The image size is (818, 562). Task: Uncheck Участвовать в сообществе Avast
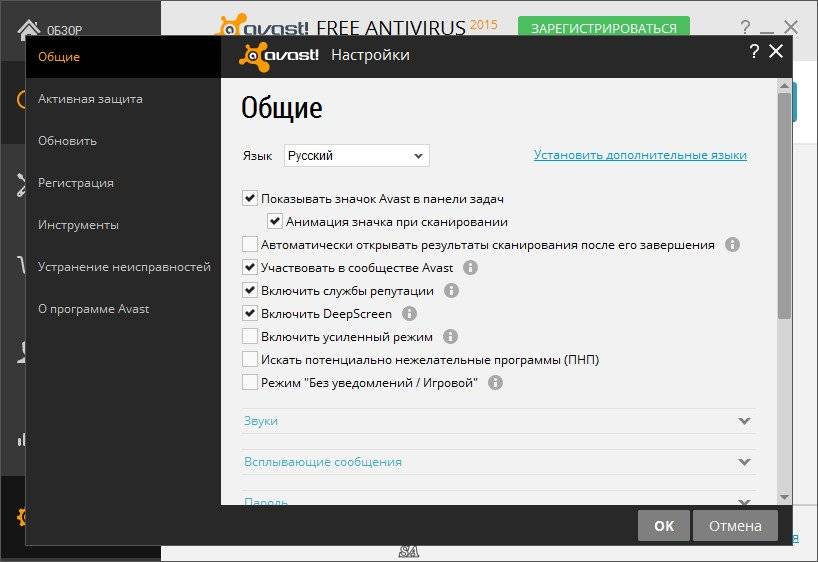250,268
